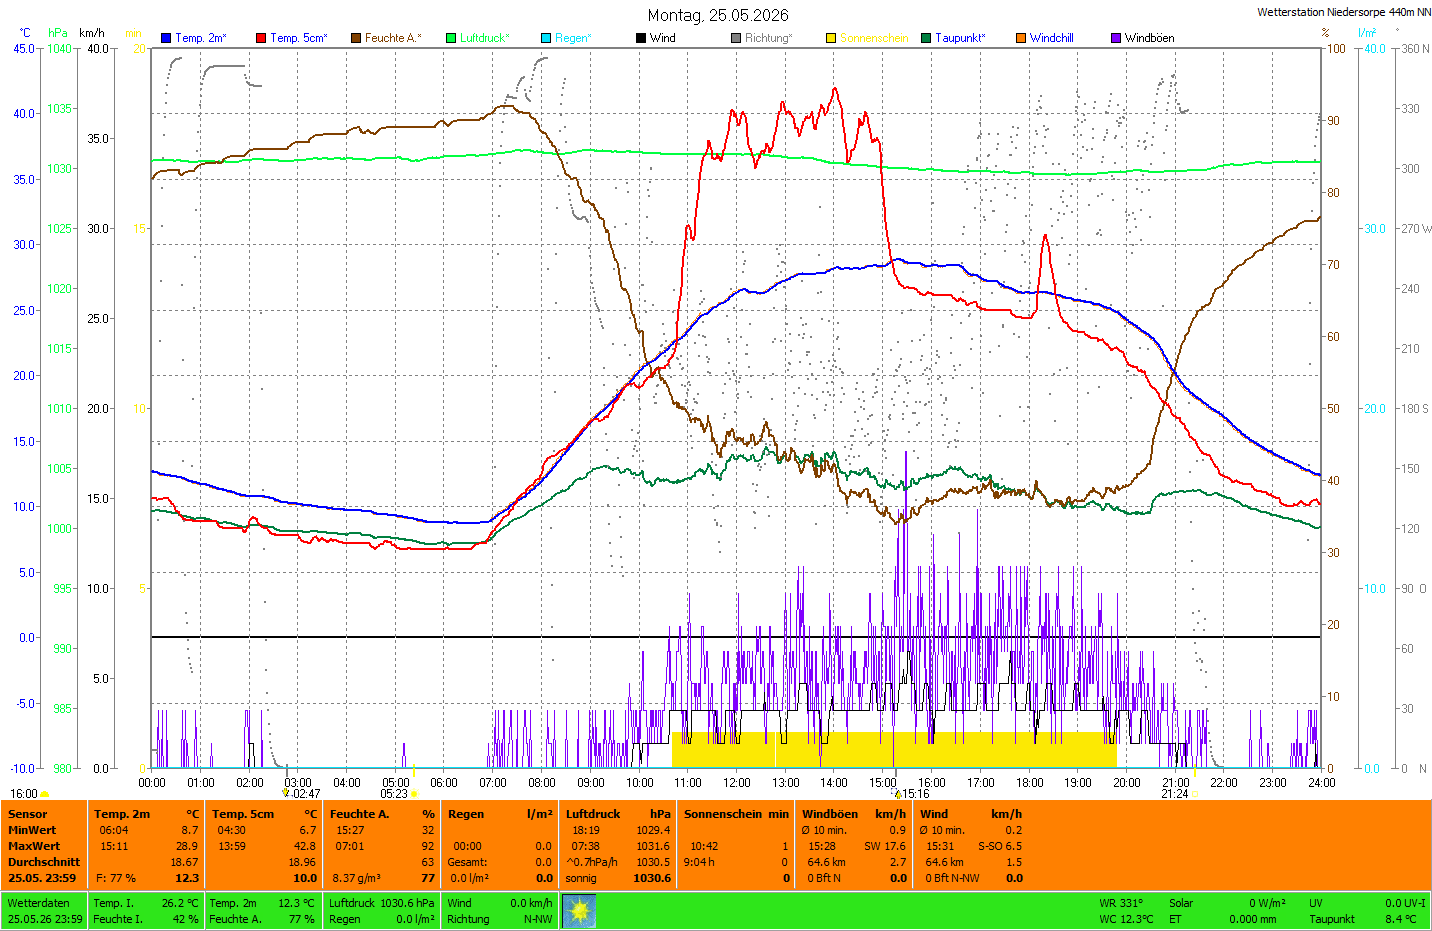Click the "06:00" time axis label

(x=444, y=783)
